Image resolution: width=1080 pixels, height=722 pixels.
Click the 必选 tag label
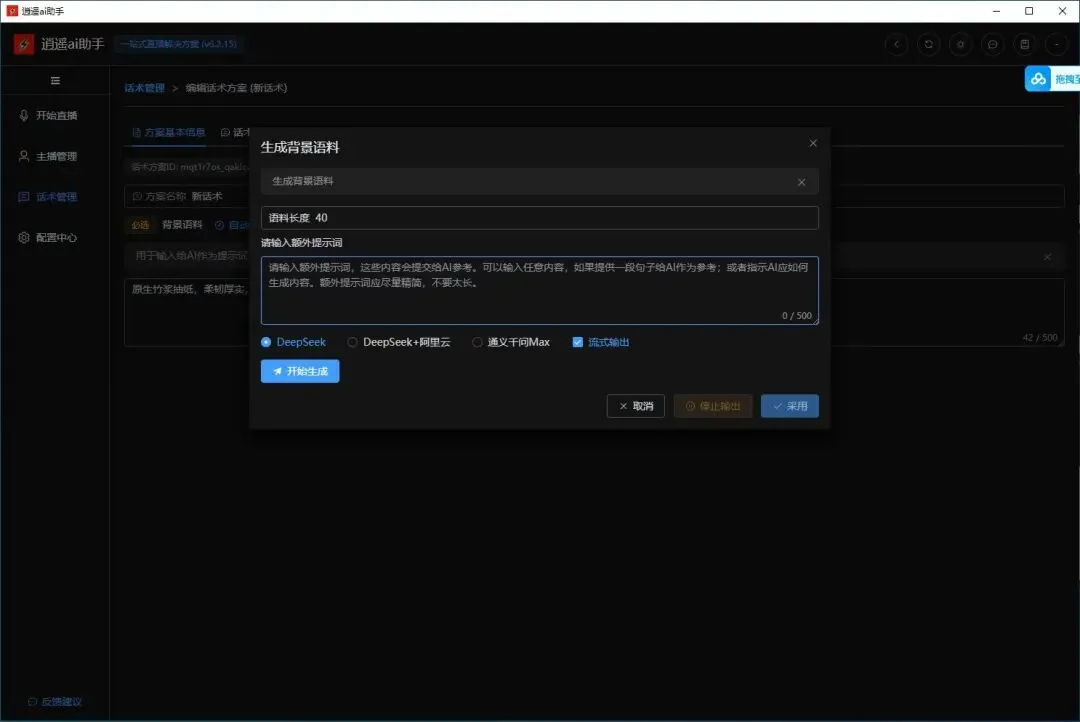pyautogui.click(x=140, y=225)
